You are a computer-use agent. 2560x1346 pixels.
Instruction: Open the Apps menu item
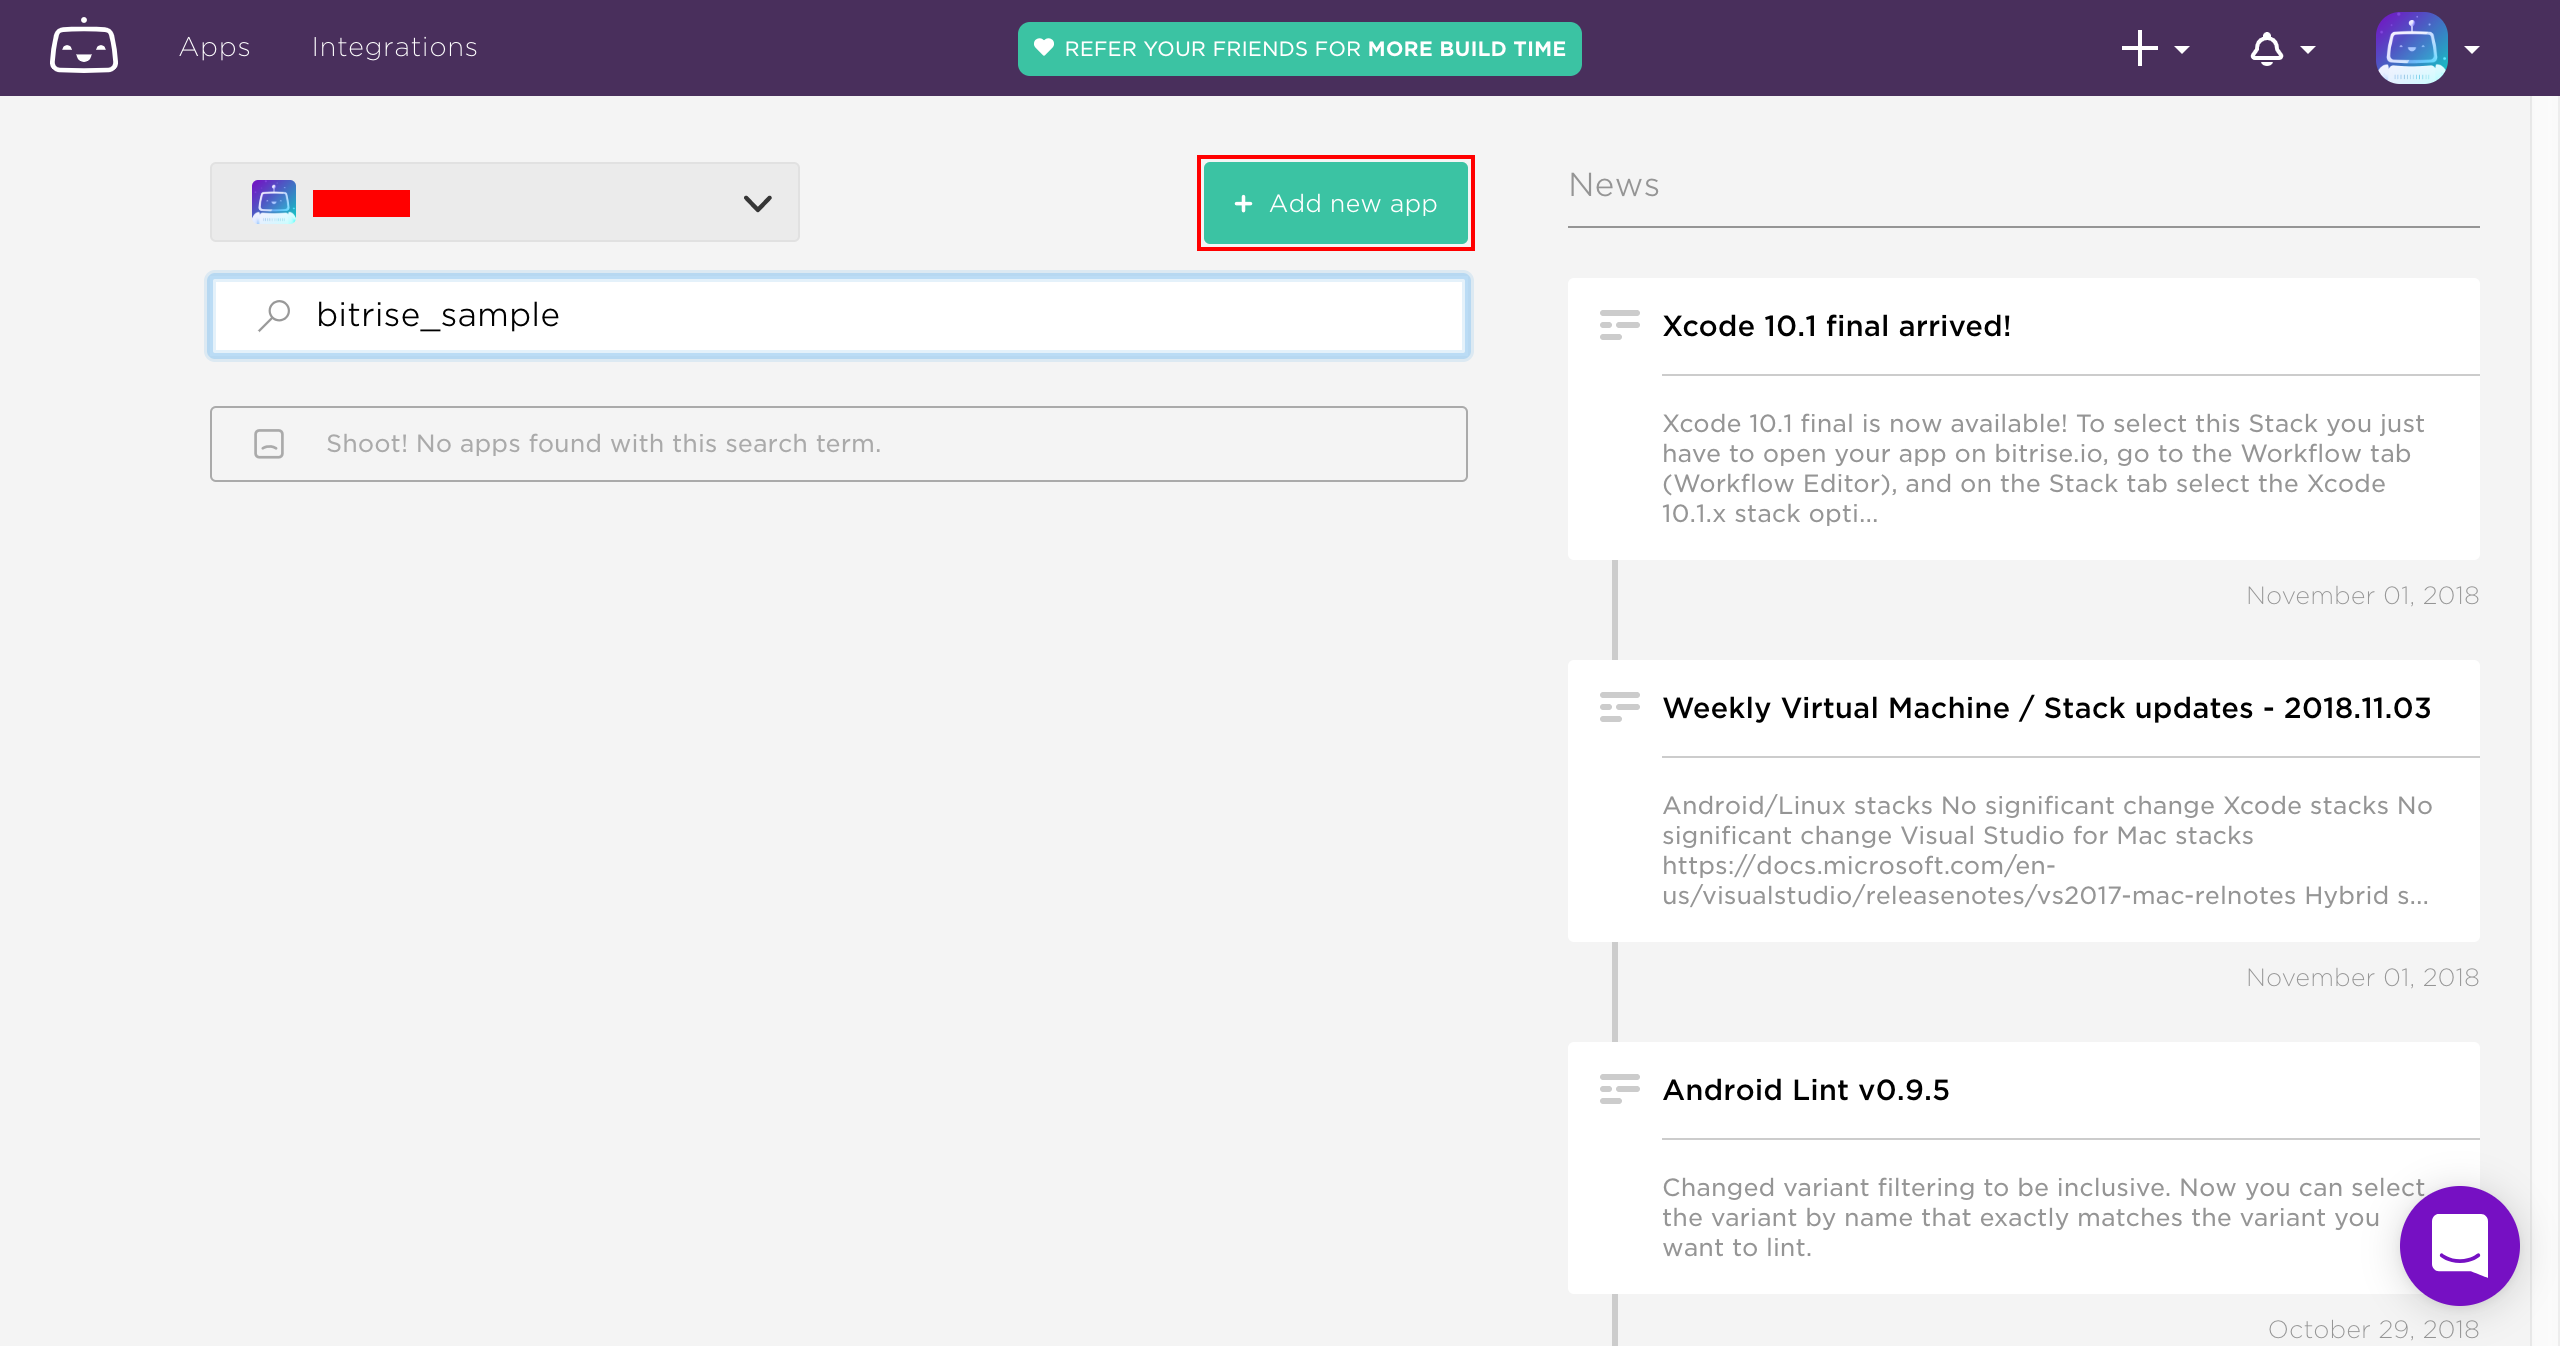click(214, 47)
